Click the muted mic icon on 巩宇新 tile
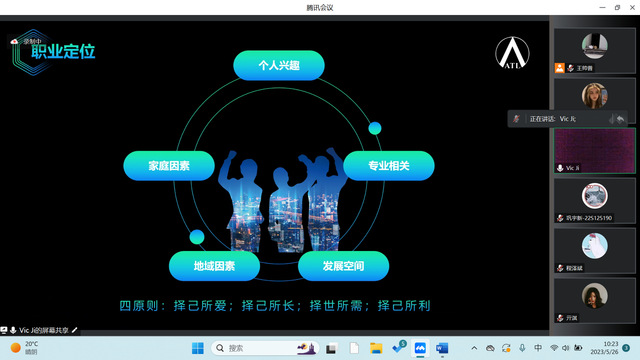Image resolution: width=640 pixels, height=360 pixels. click(x=560, y=218)
